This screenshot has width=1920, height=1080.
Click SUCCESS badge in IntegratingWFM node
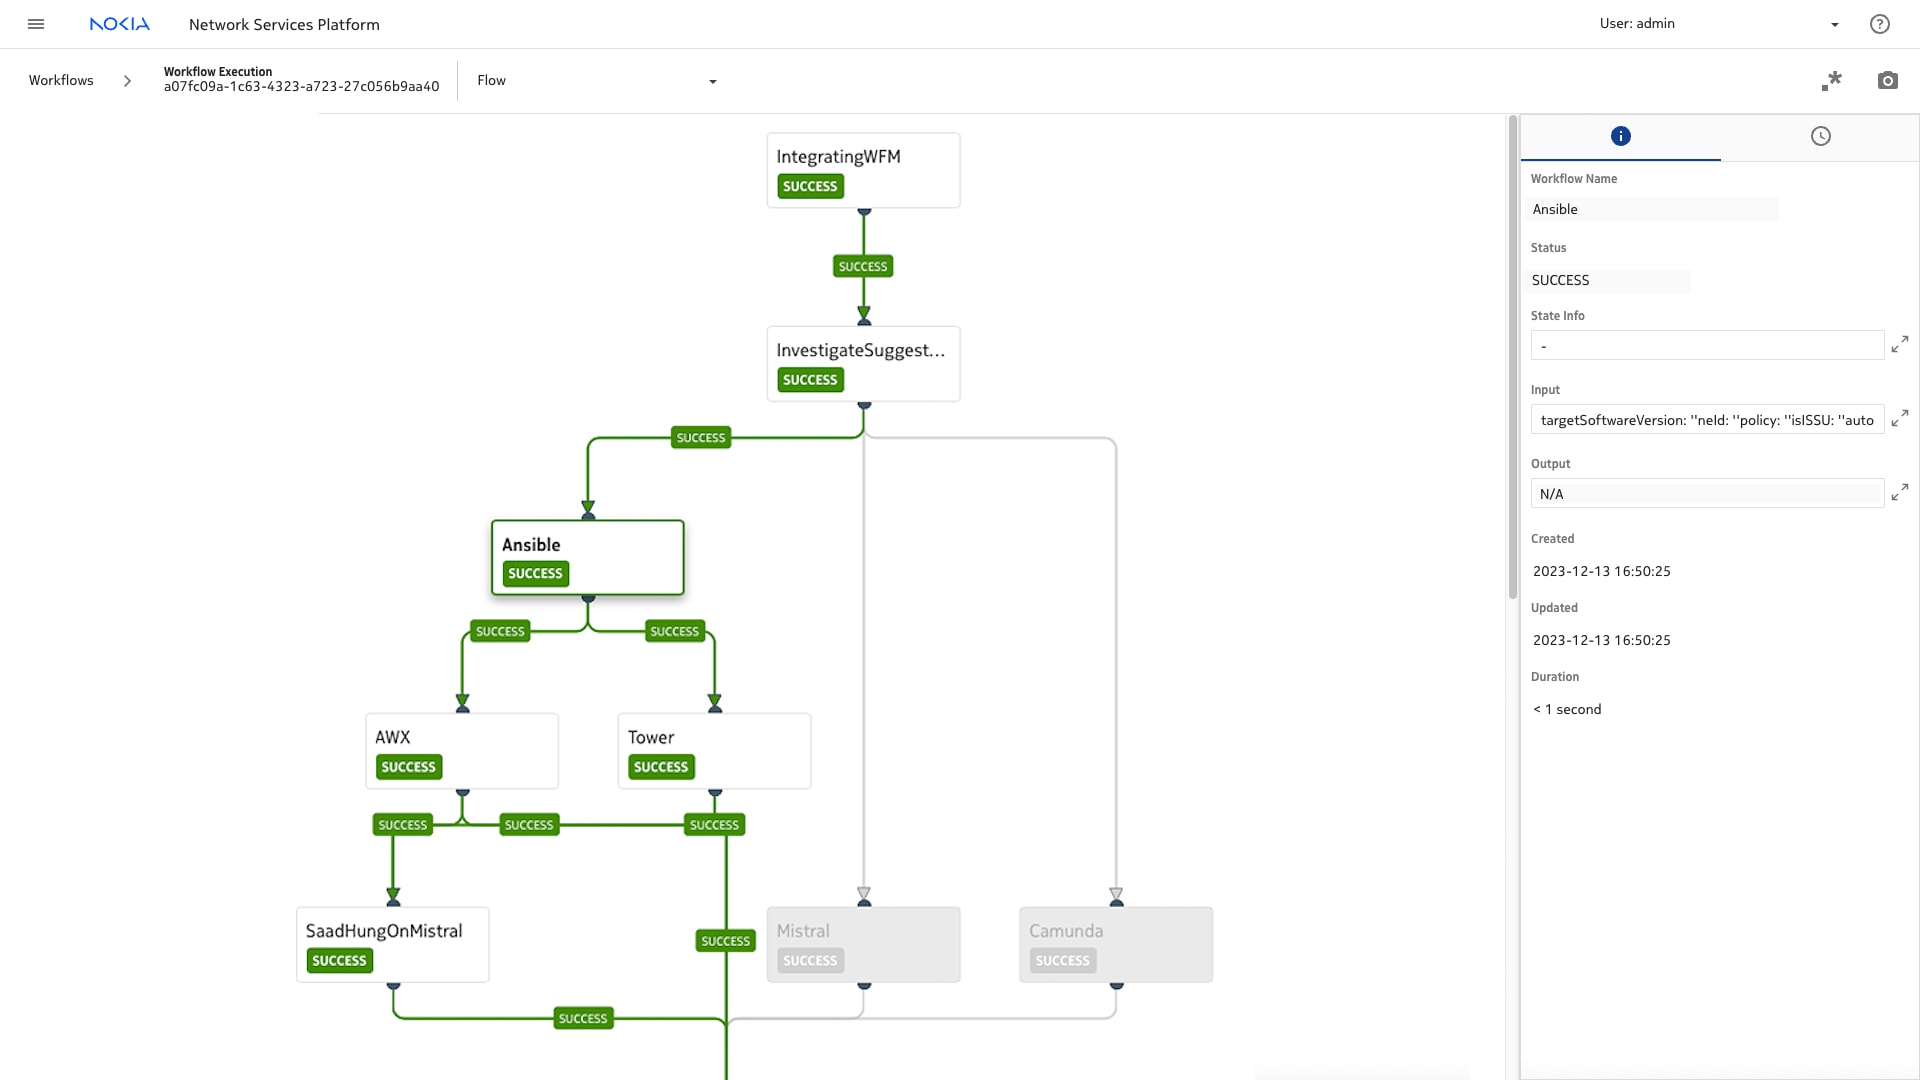click(x=810, y=187)
